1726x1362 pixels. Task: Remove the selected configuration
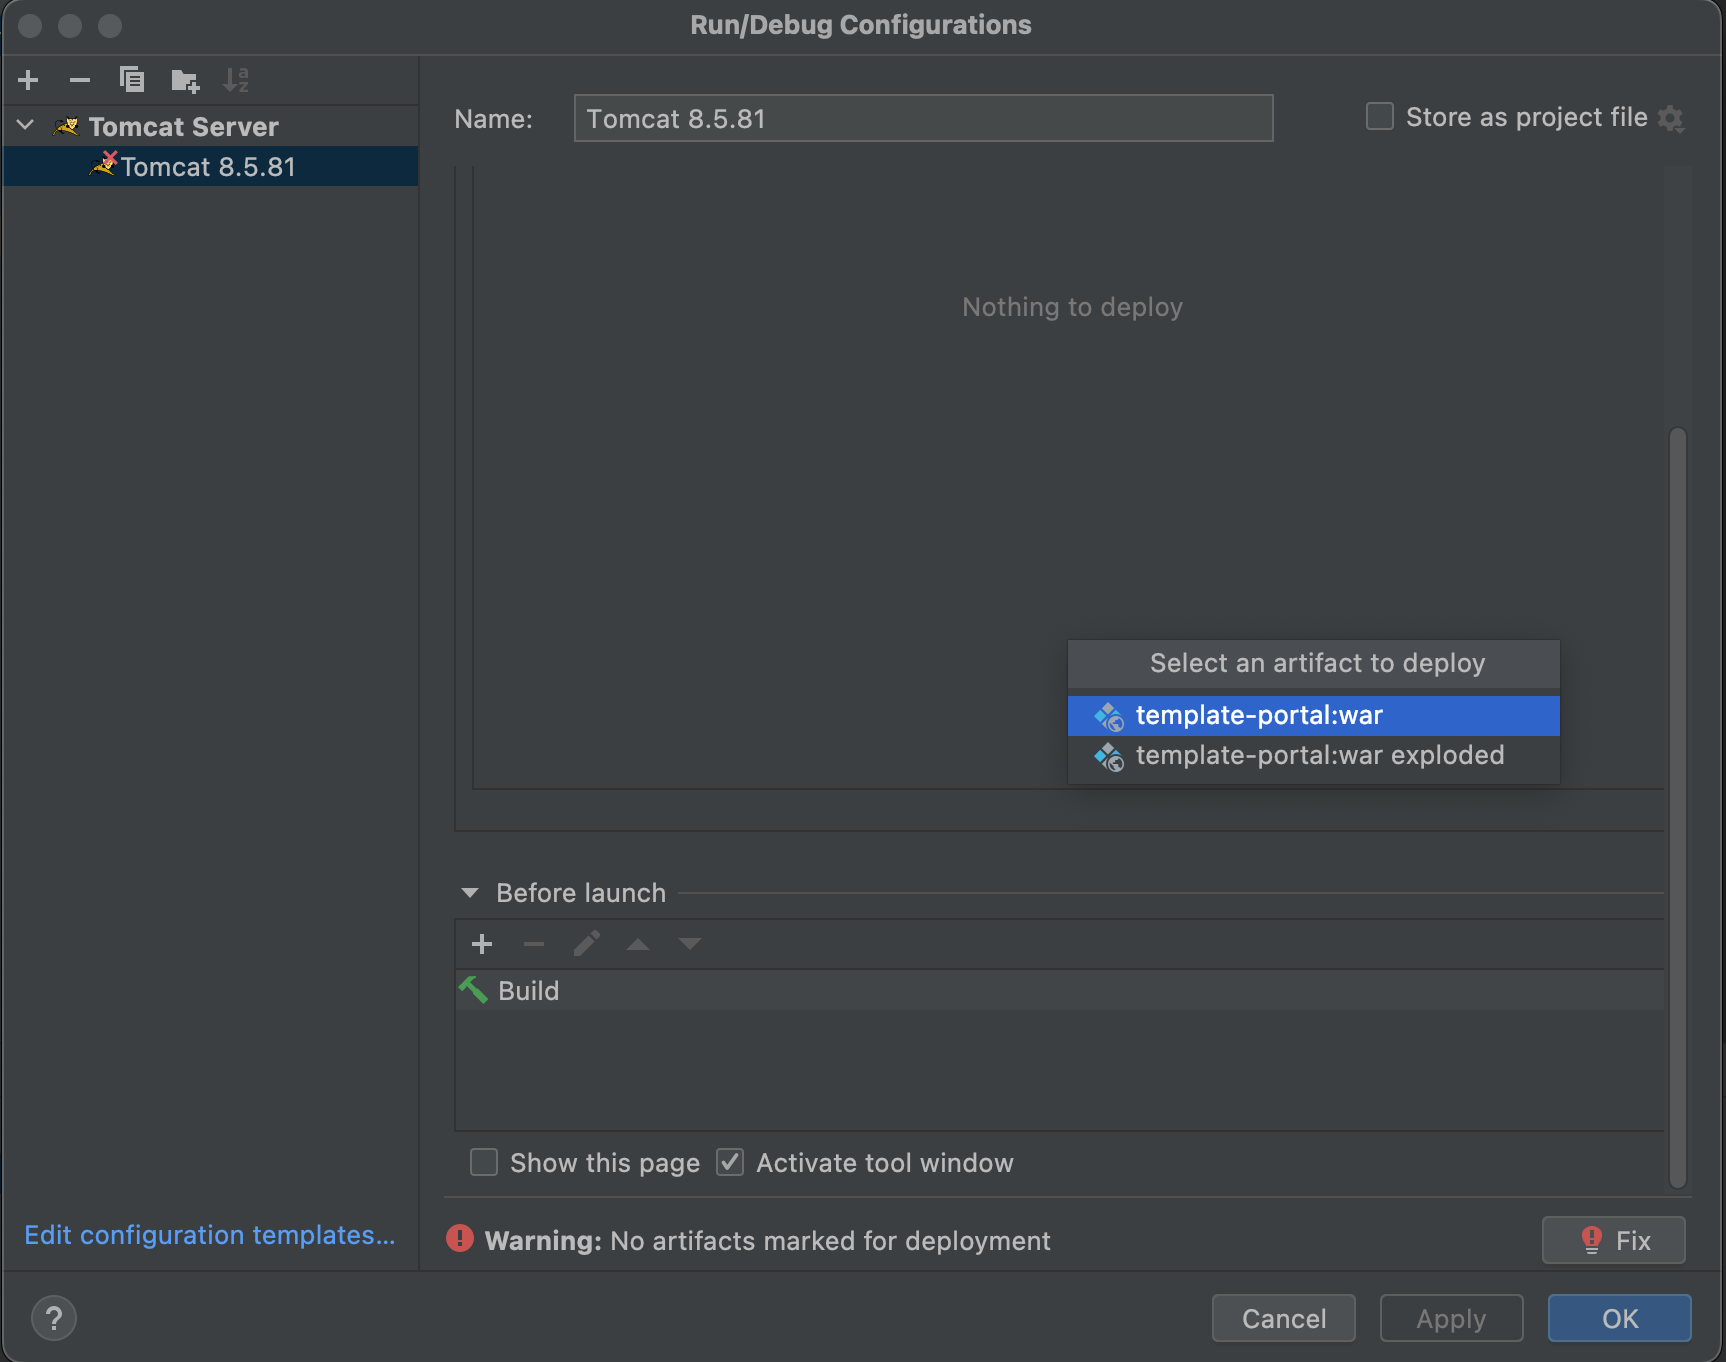(x=80, y=80)
